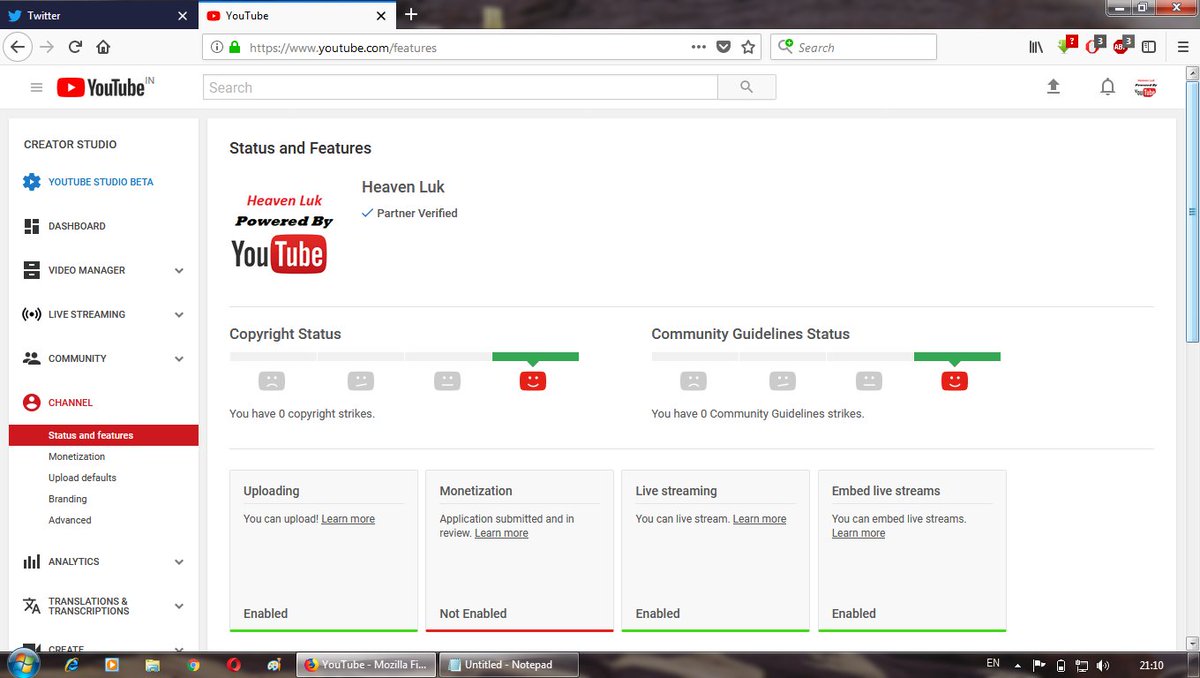The width and height of the screenshot is (1200, 678).
Task: Reload the current page
Action: [x=75, y=47]
